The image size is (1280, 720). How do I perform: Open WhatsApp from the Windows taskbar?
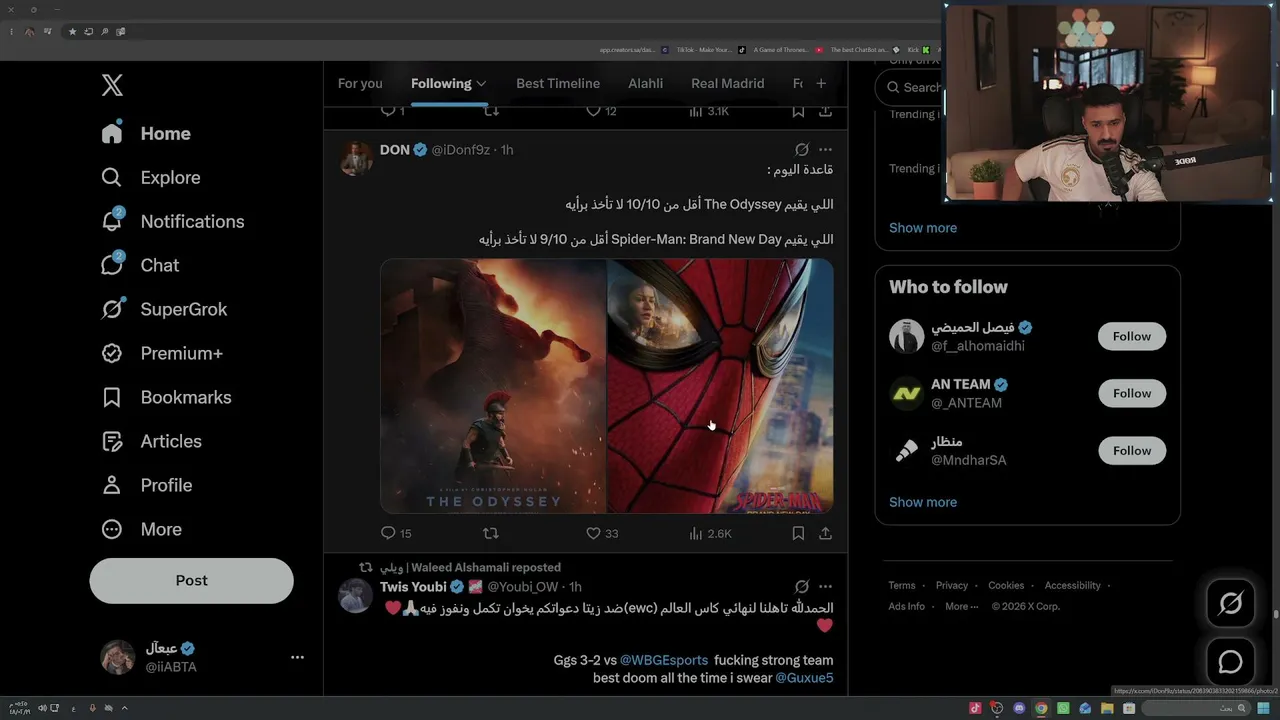1063,708
